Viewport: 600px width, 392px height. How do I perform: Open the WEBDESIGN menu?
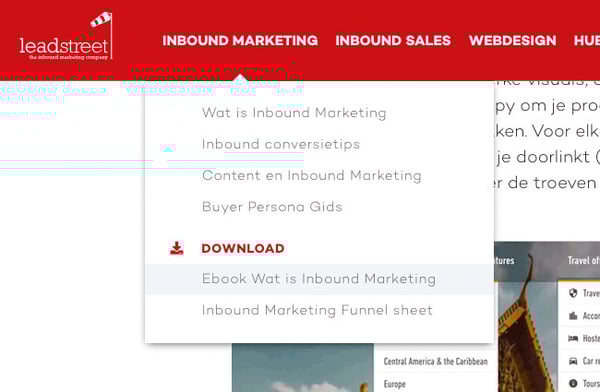point(512,41)
